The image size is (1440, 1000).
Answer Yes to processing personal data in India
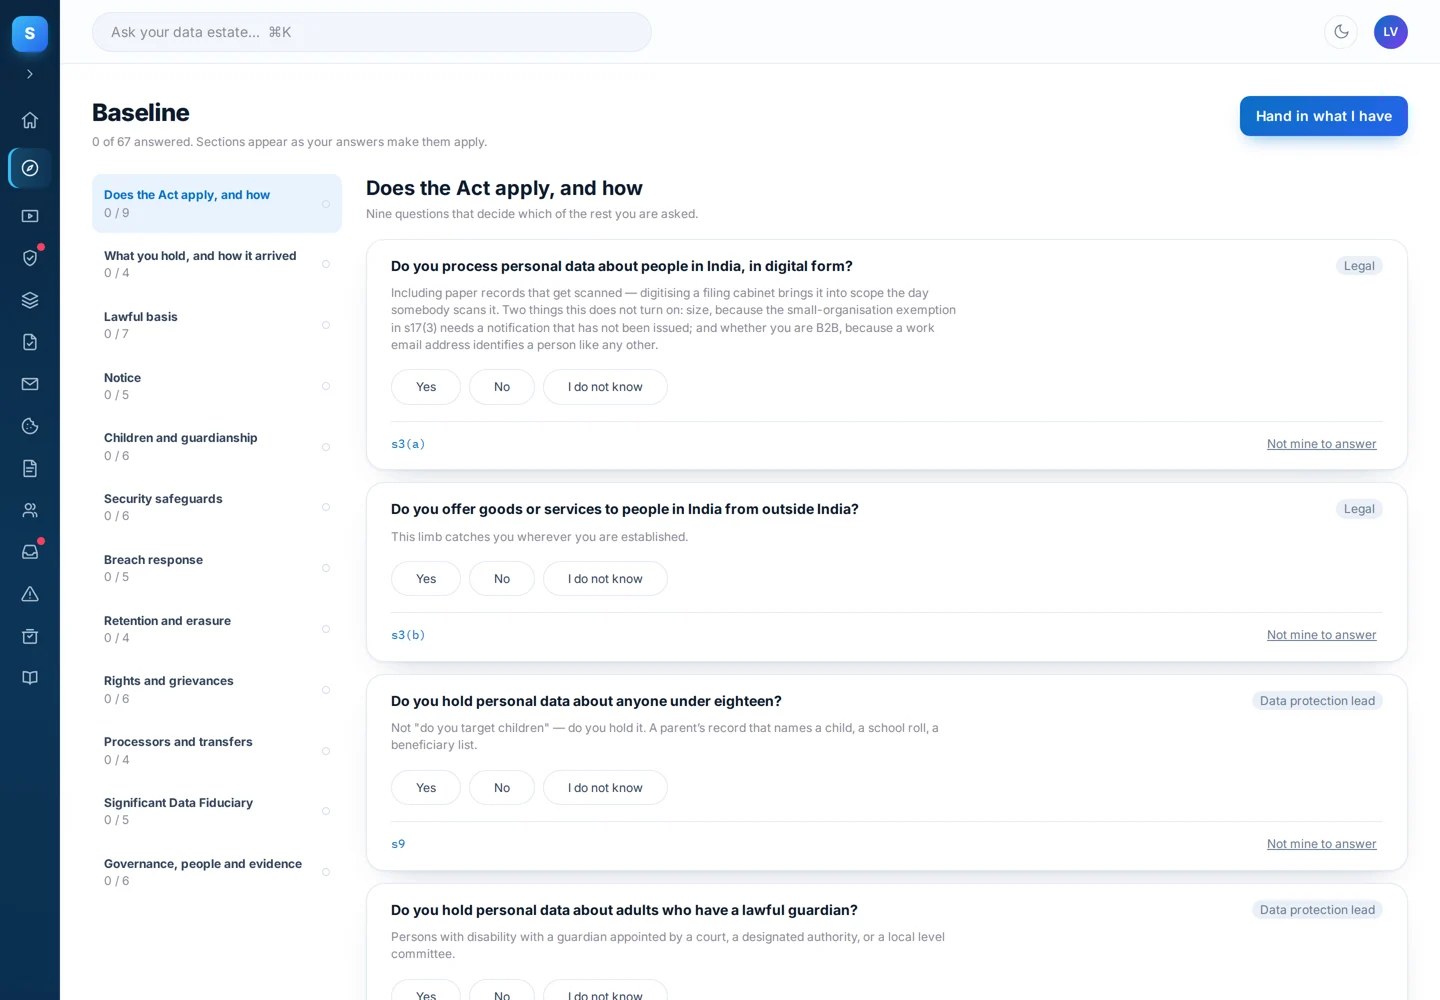pyautogui.click(x=426, y=387)
